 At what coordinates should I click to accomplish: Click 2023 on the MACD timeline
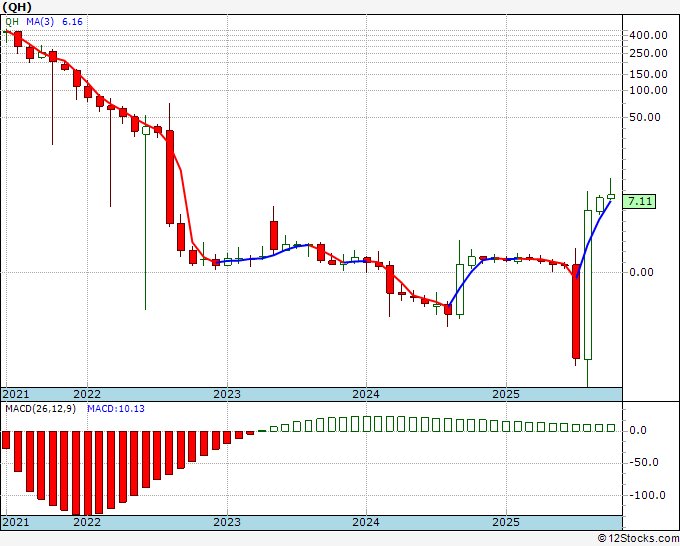coord(227,522)
